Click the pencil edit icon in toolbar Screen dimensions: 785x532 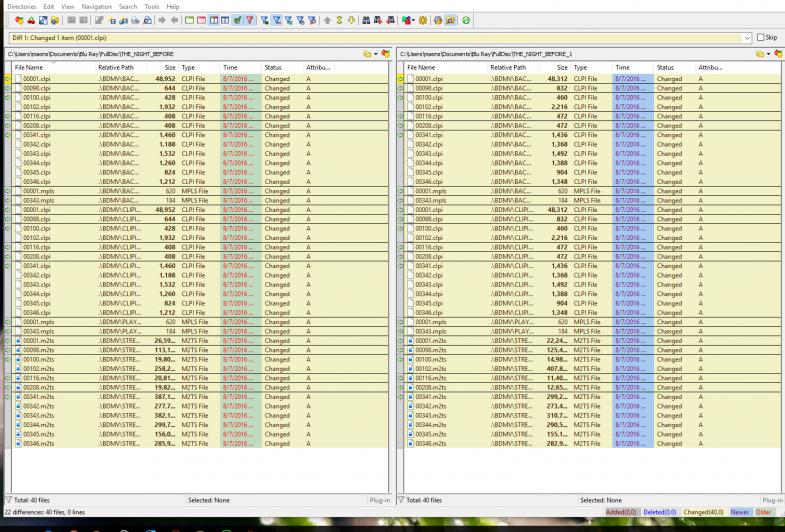99,21
